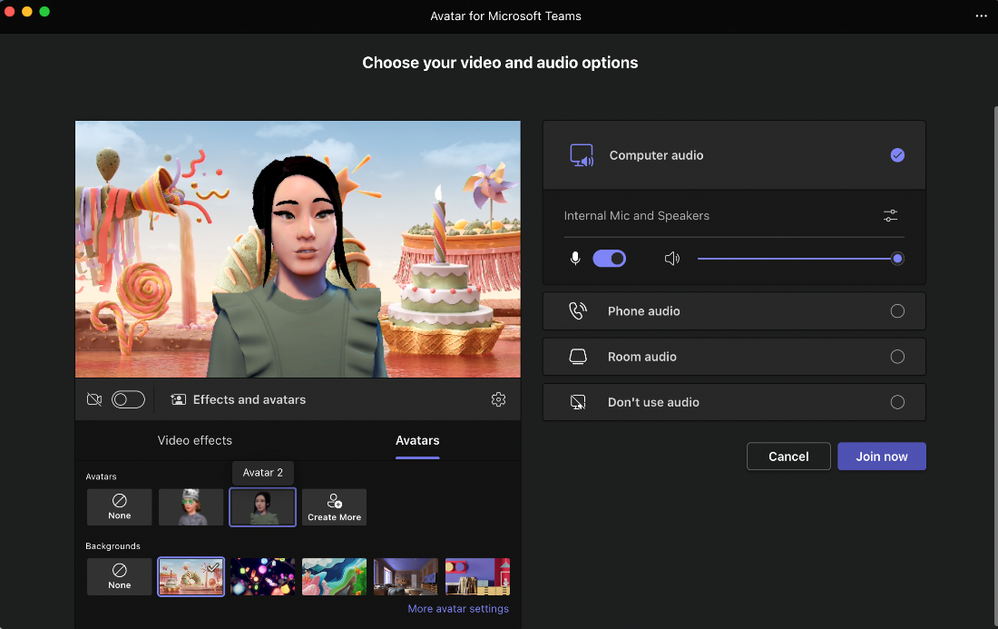Screen dimensions: 998x629
Task: Select the retro bookshelf room background
Action: 477,577
